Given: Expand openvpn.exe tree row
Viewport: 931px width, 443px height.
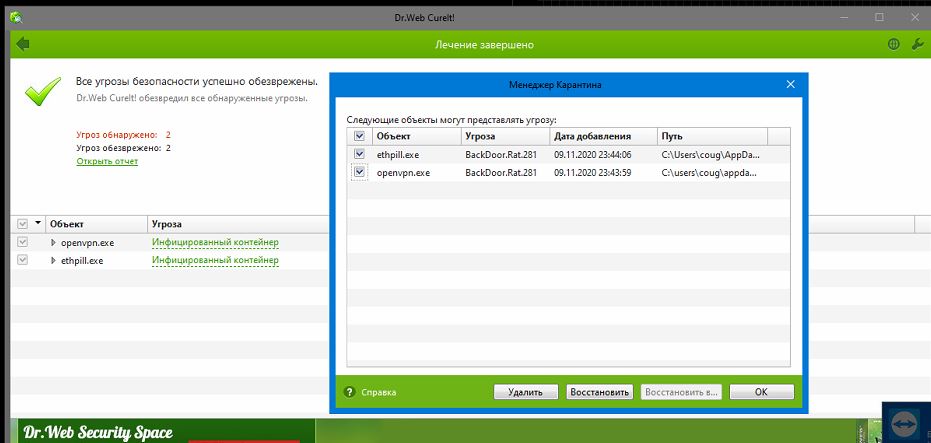Looking at the screenshot, I should (x=53, y=242).
